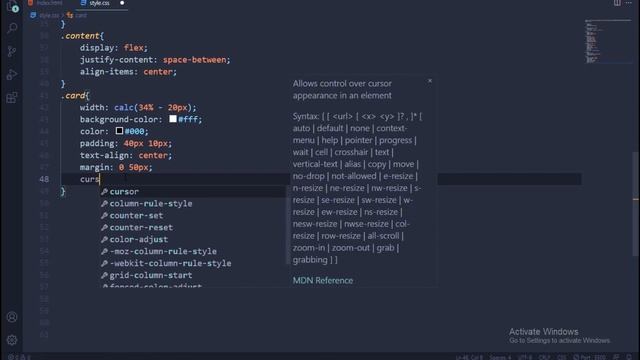Image resolution: width=640 pixels, height=360 pixels.
Task: Click the Live Server Port status entry
Action: 589,357
